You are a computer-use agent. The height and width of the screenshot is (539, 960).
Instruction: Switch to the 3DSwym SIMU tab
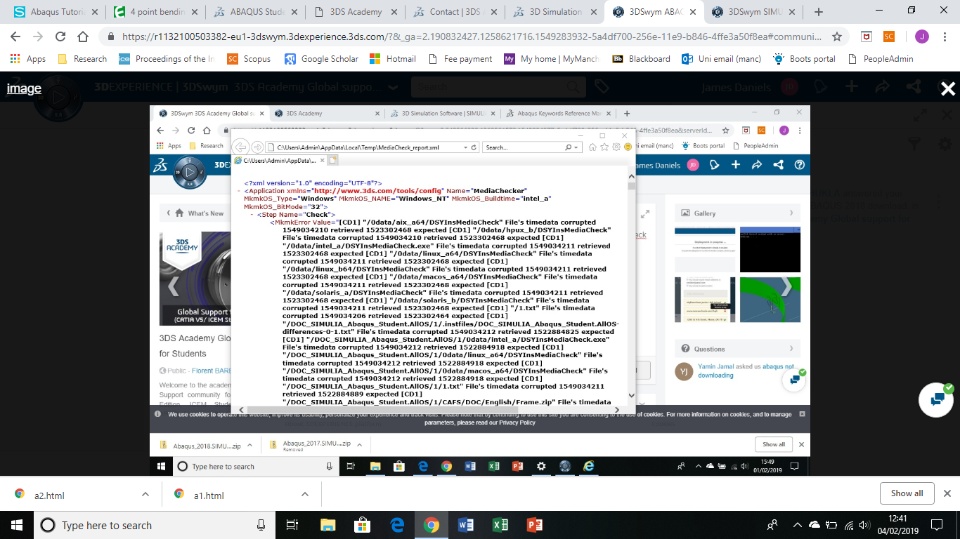754,12
